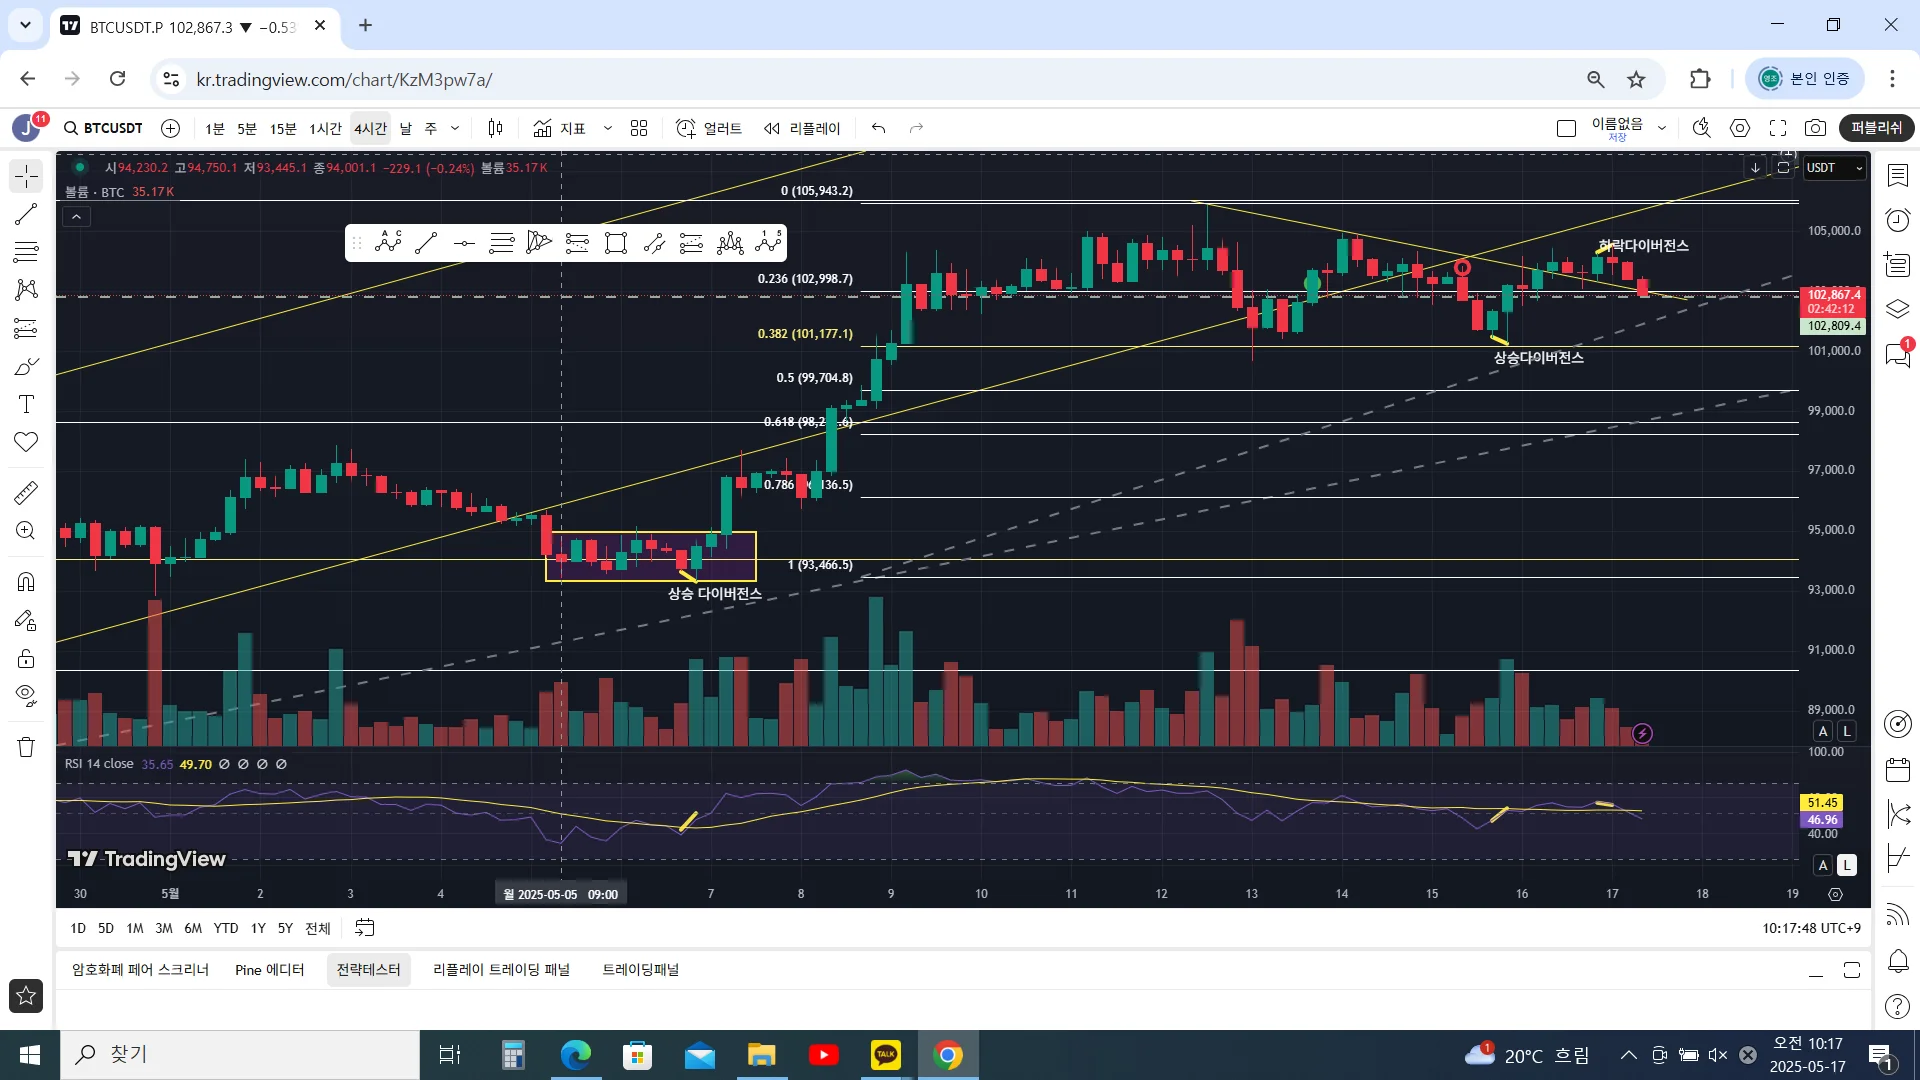The width and height of the screenshot is (1920, 1080).
Task: Open candlestick chart type selector
Action: tap(495, 128)
